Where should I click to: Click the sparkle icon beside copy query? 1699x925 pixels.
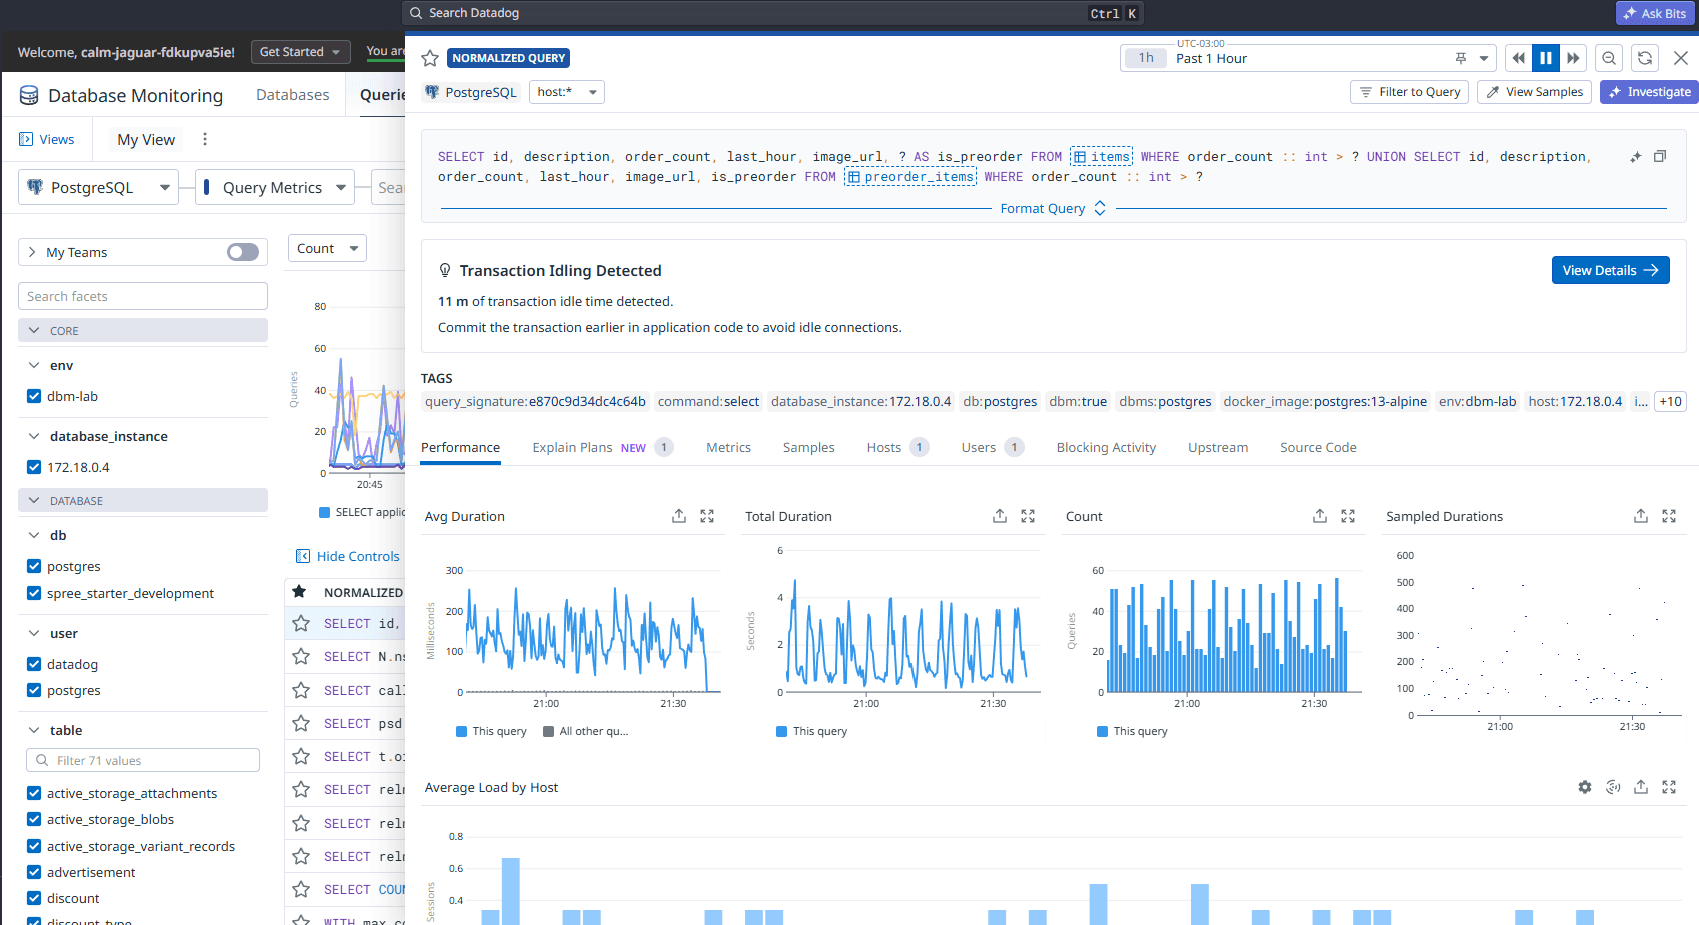click(x=1636, y=156)
